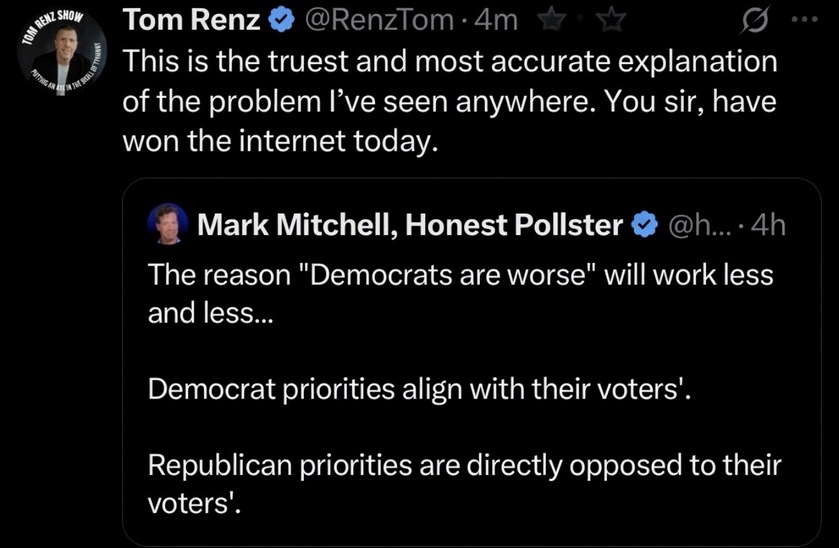Click the 4h quoted post timestamp
The image size is (839, 548).
(x=768, y=225)
